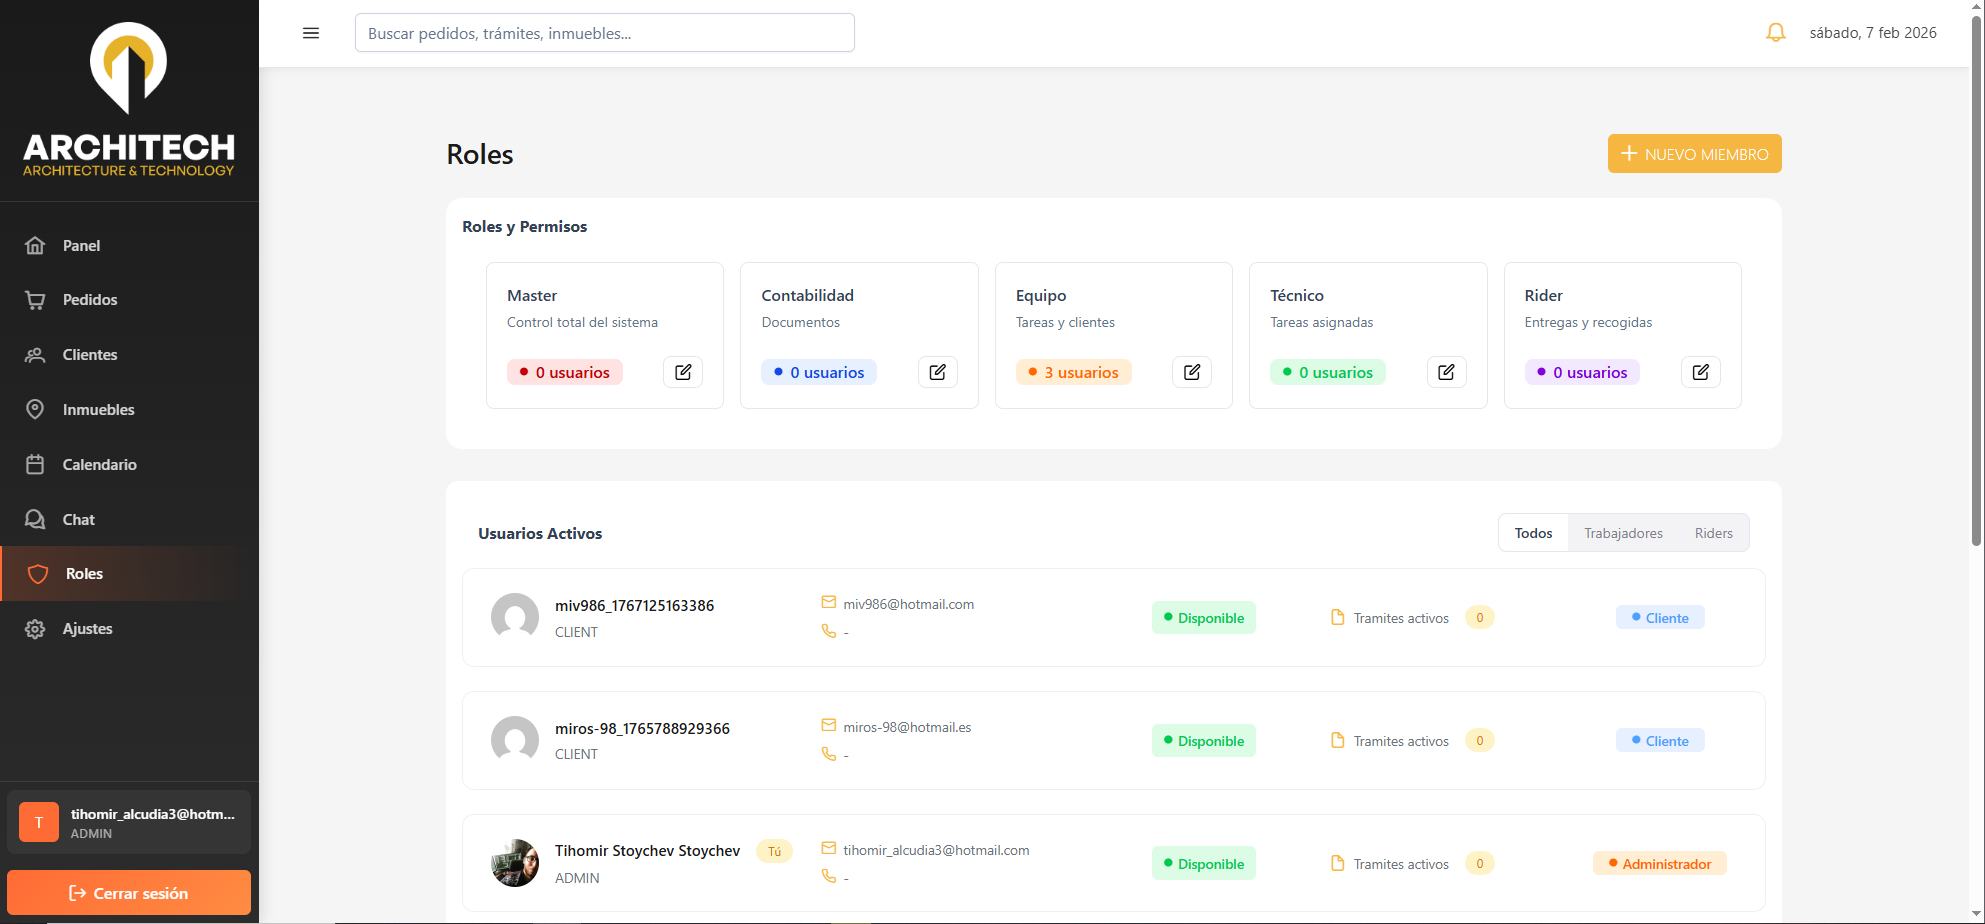Focus the Buscar pedidos search field
1985x924 pixels.
(x=604, y=33)
